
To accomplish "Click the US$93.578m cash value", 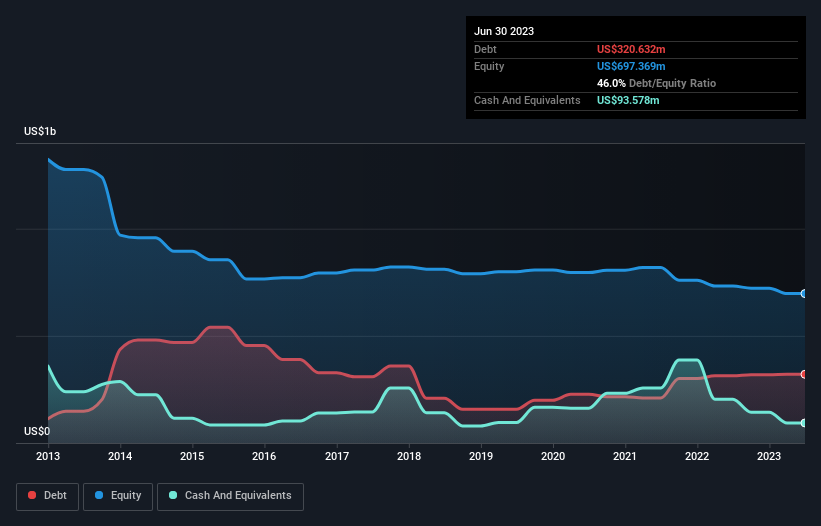I will point(628,100).
